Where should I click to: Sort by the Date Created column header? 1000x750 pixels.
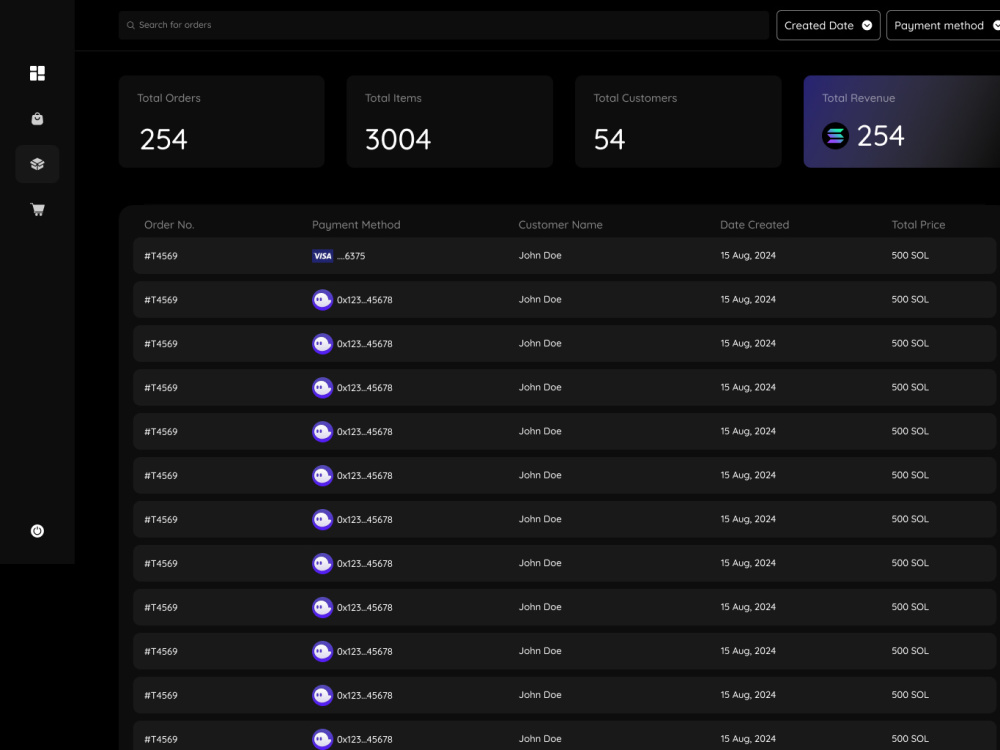(x=754, y=224)
